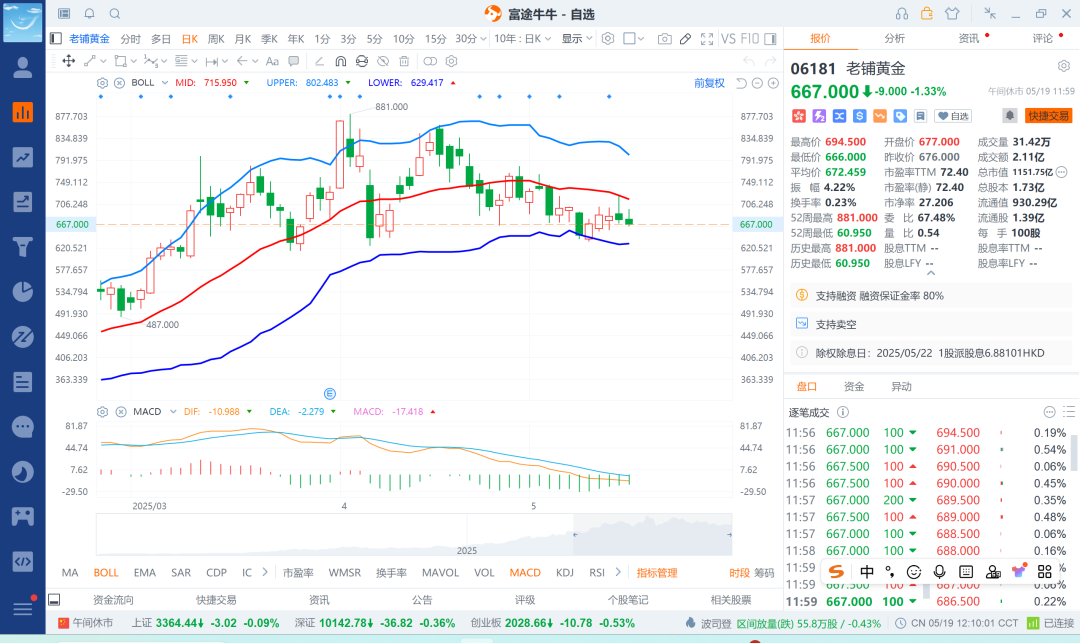
Task: Open the customer service headset icon
Action: point(902,14)
